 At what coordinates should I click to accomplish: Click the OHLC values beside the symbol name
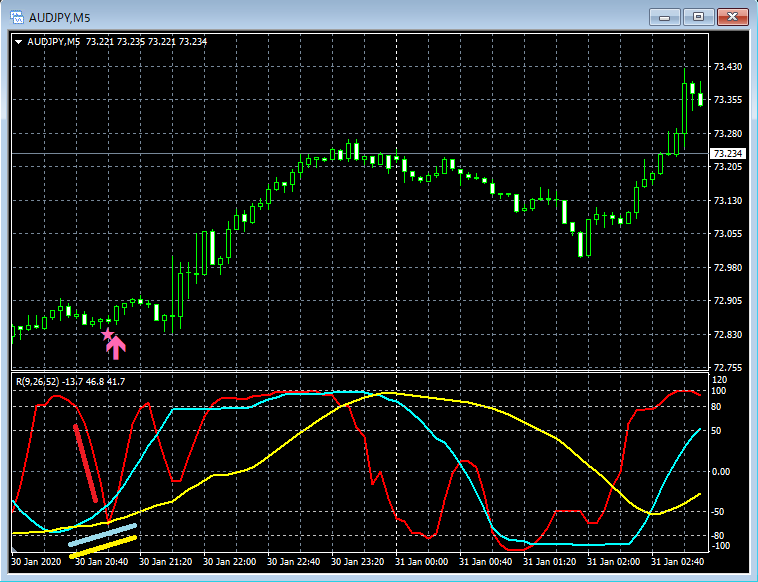tap(146, 42)
